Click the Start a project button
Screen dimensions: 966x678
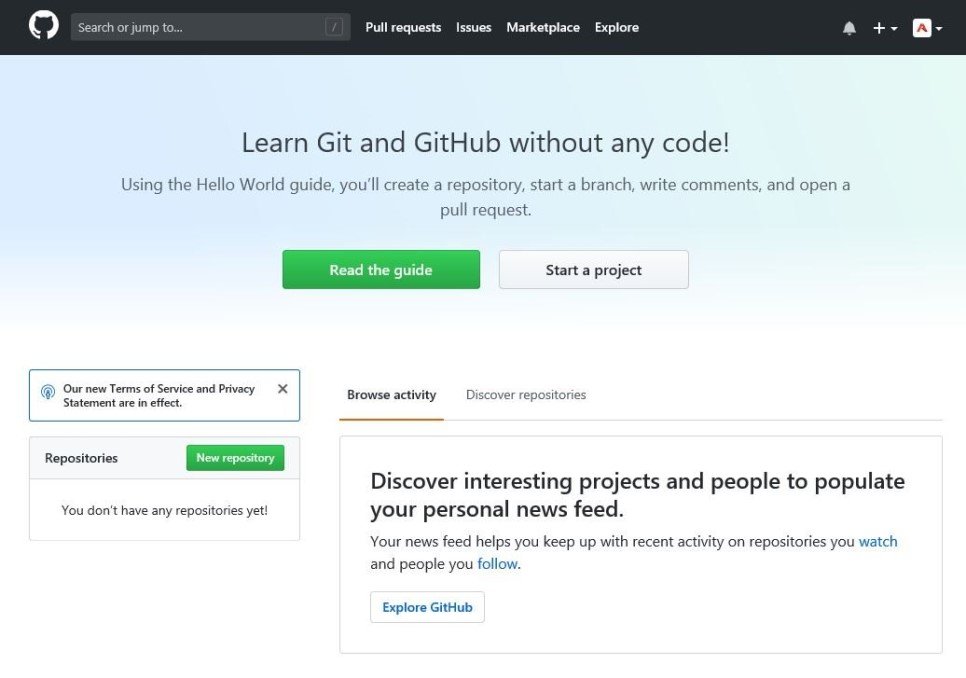593,270
